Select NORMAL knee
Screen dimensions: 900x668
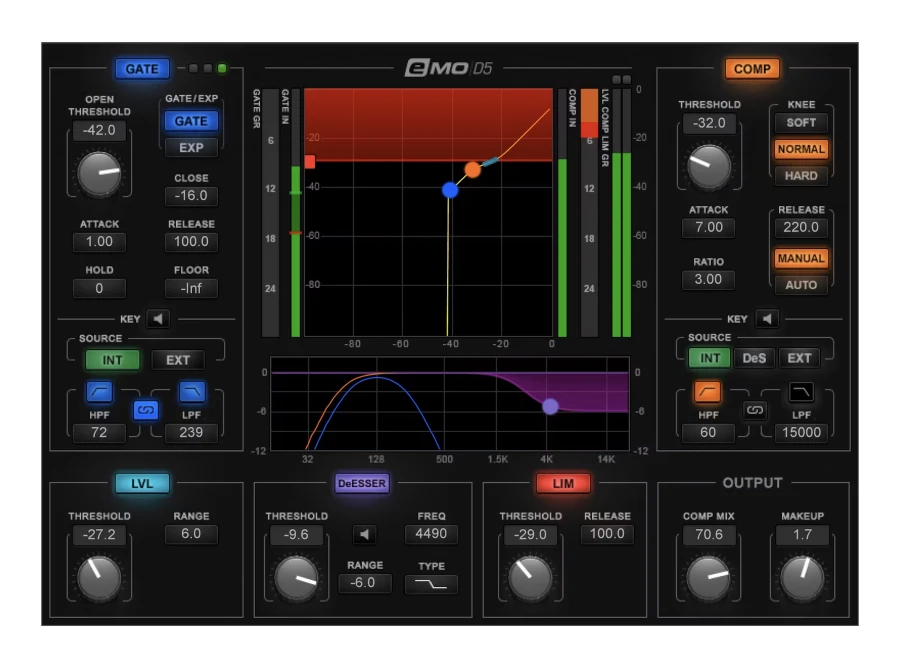tap(801, 149)
